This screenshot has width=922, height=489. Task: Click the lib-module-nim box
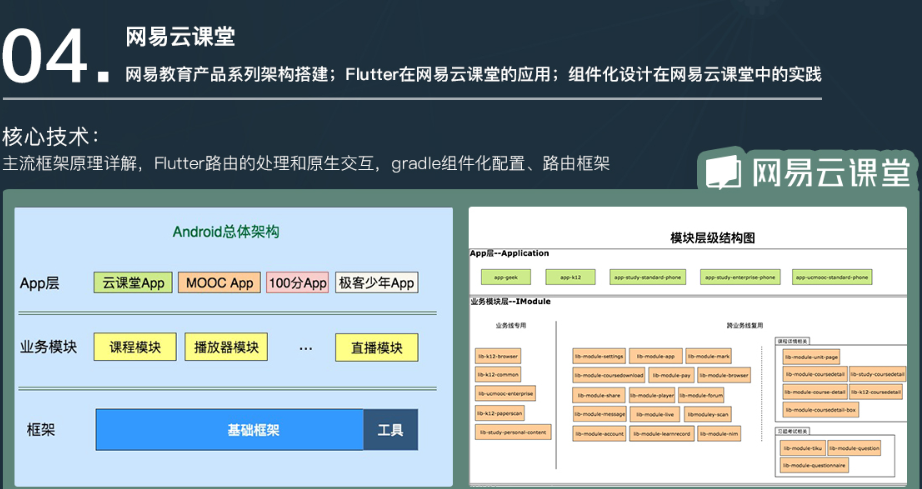click(719, 433)
